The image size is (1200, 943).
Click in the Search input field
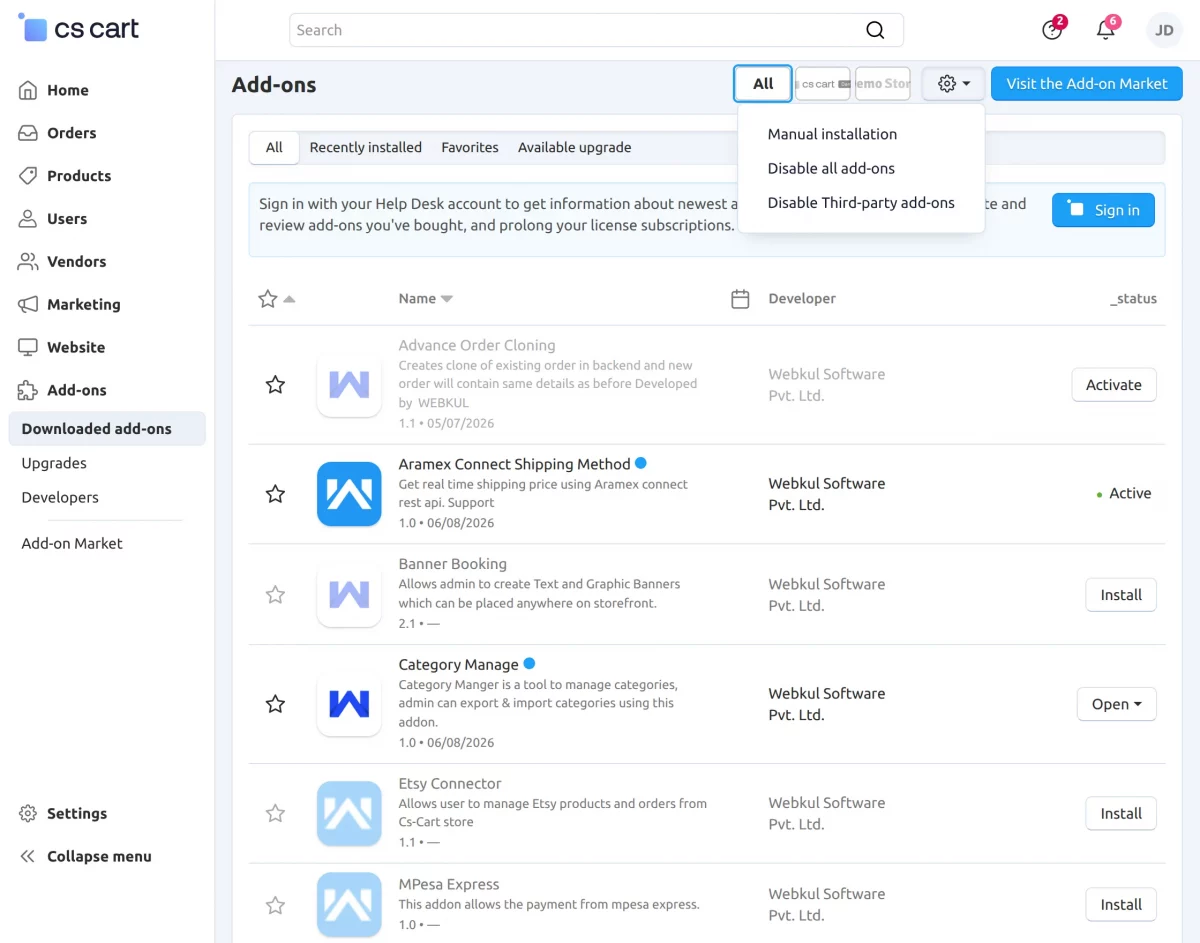tap(596, 30)
